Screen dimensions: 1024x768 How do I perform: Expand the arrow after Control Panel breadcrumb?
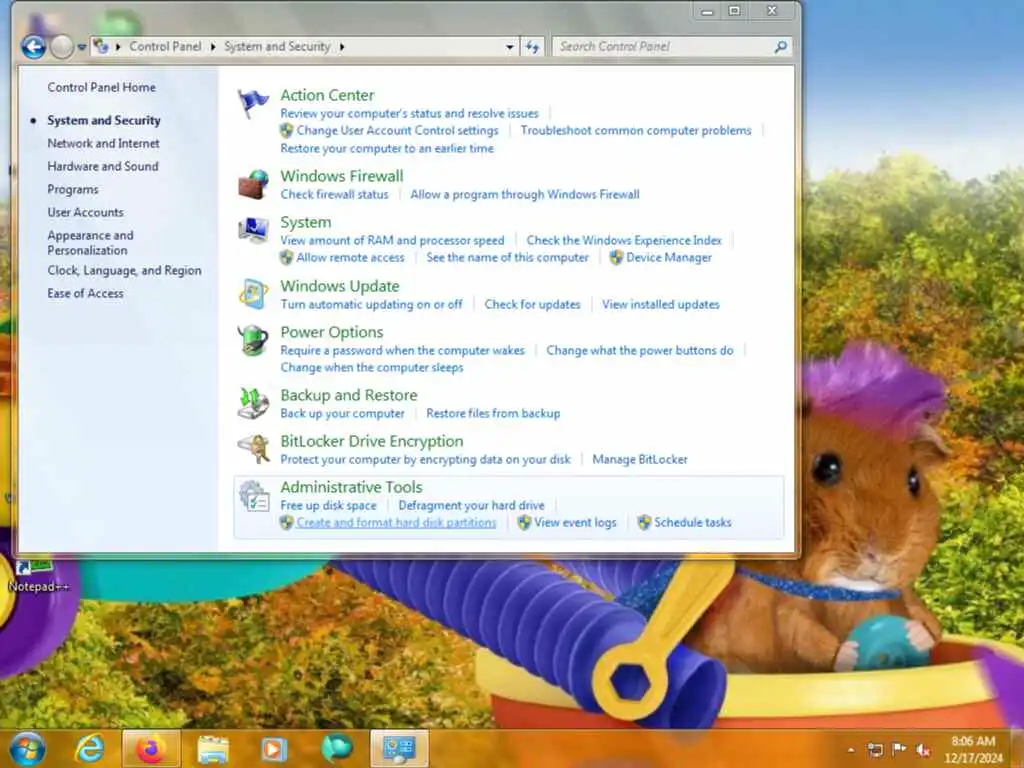click(x=213, y=47)
